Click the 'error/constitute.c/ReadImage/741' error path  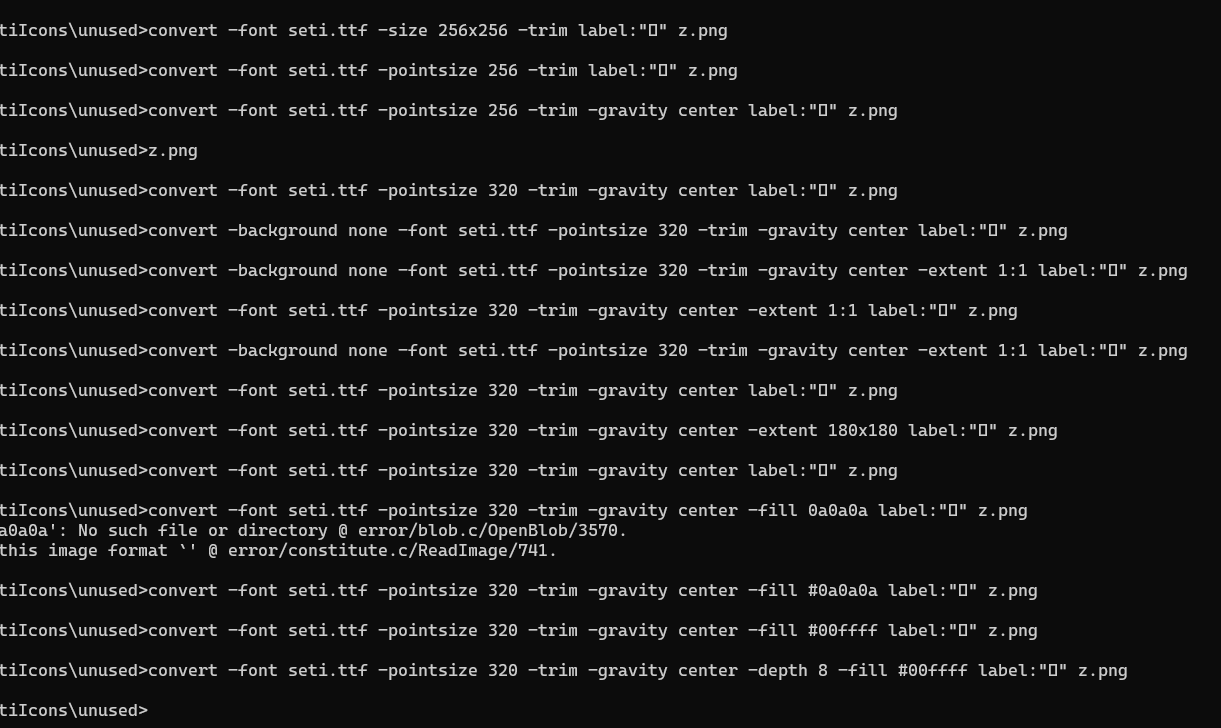tap(392, 550)
